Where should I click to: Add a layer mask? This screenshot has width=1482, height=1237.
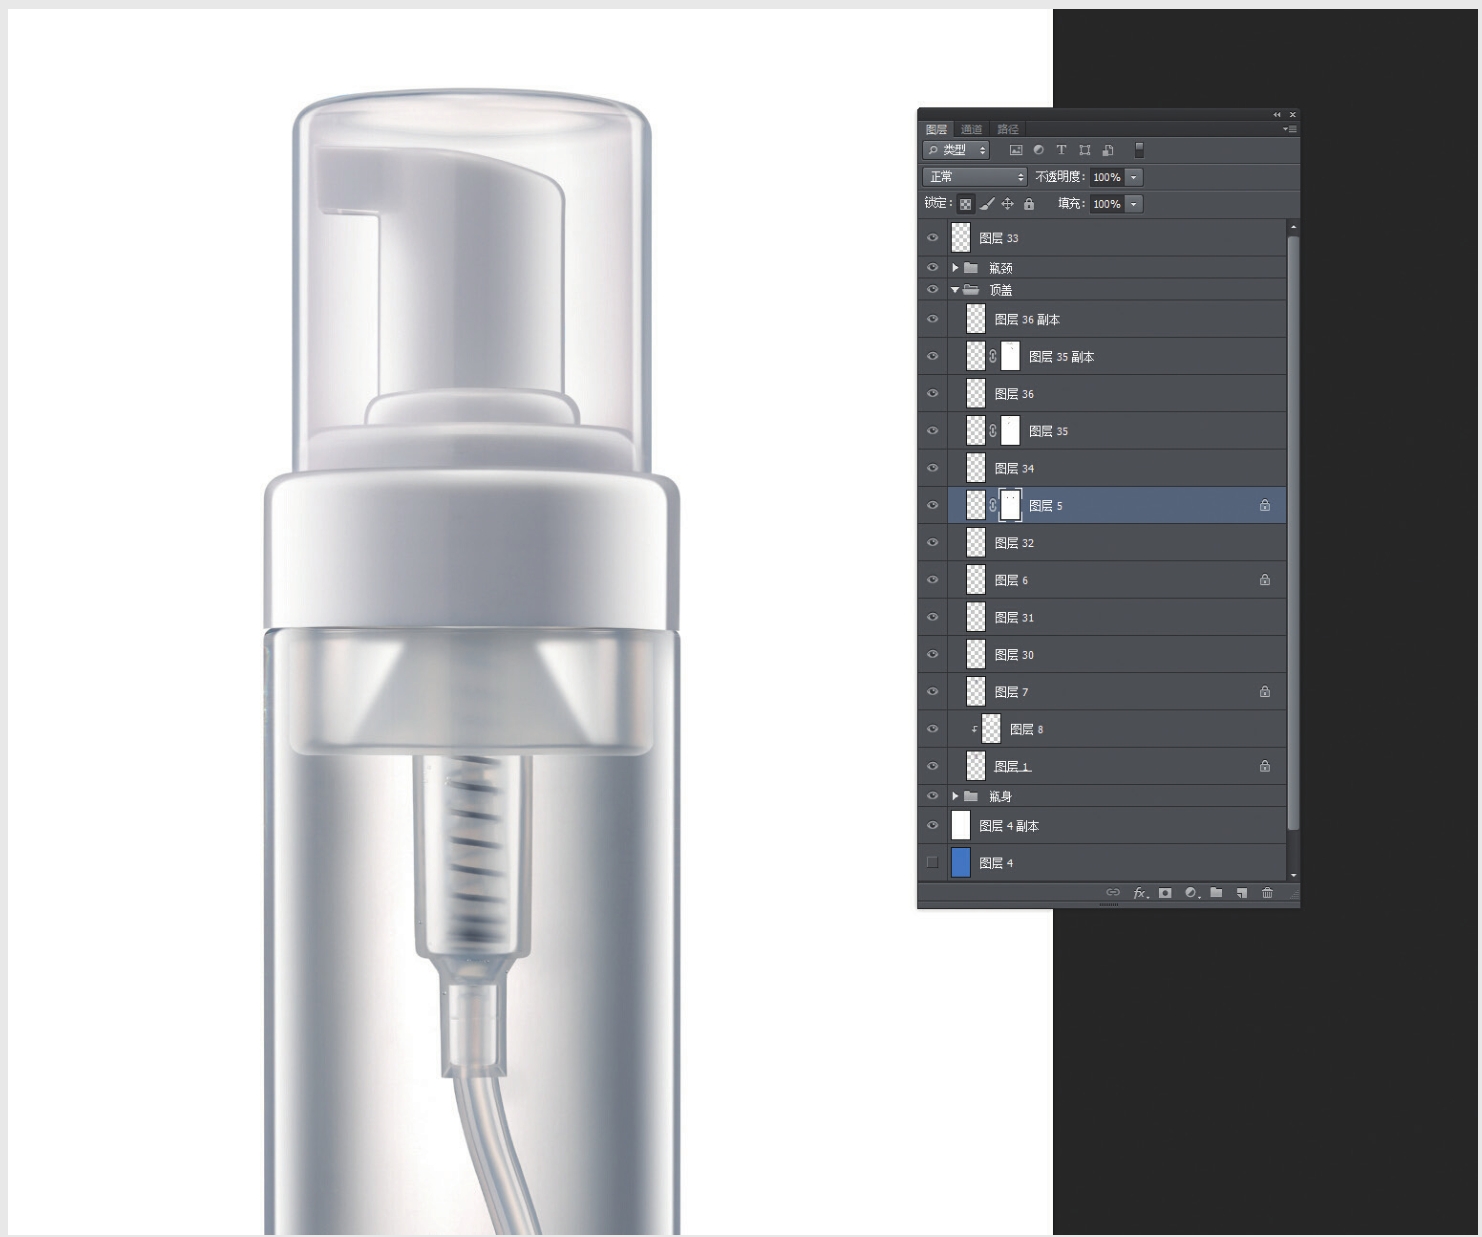tap(1165, 893)
